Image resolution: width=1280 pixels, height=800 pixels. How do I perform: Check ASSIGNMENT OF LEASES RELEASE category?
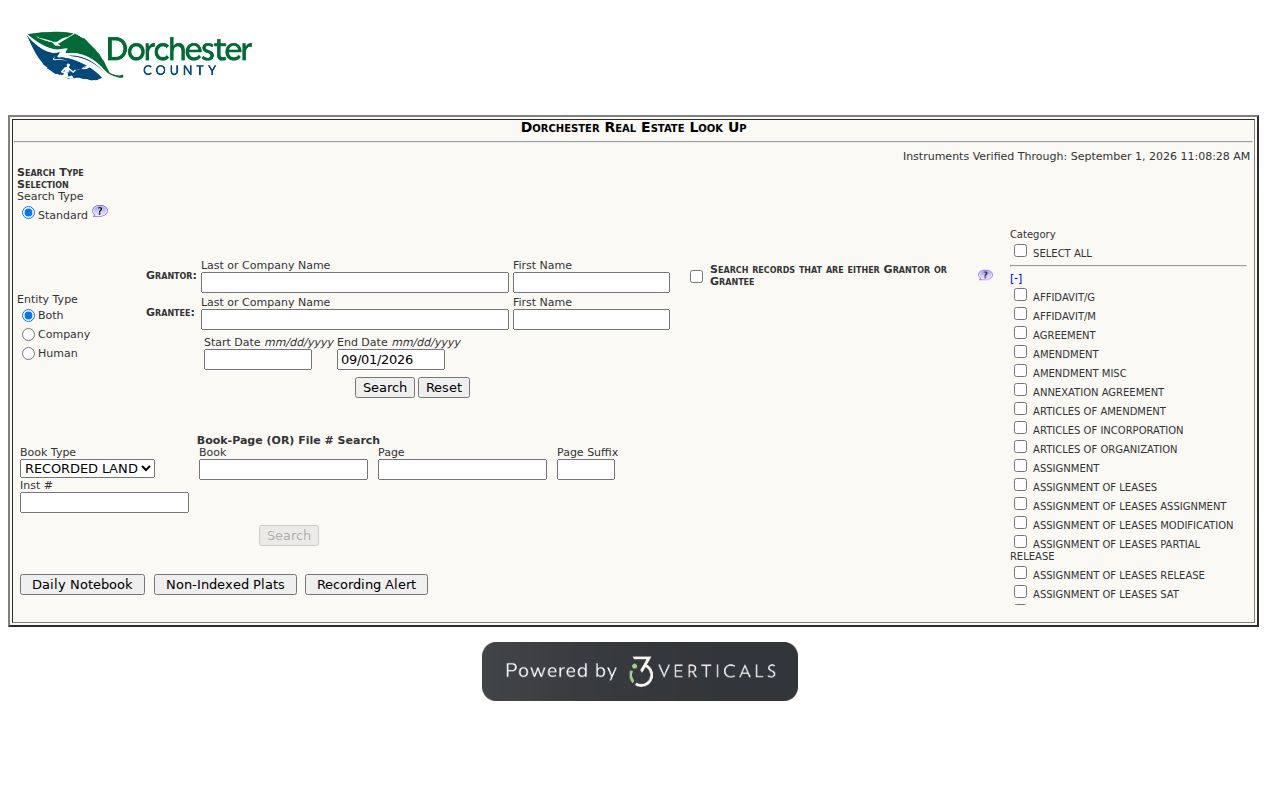click(1020, 573)
